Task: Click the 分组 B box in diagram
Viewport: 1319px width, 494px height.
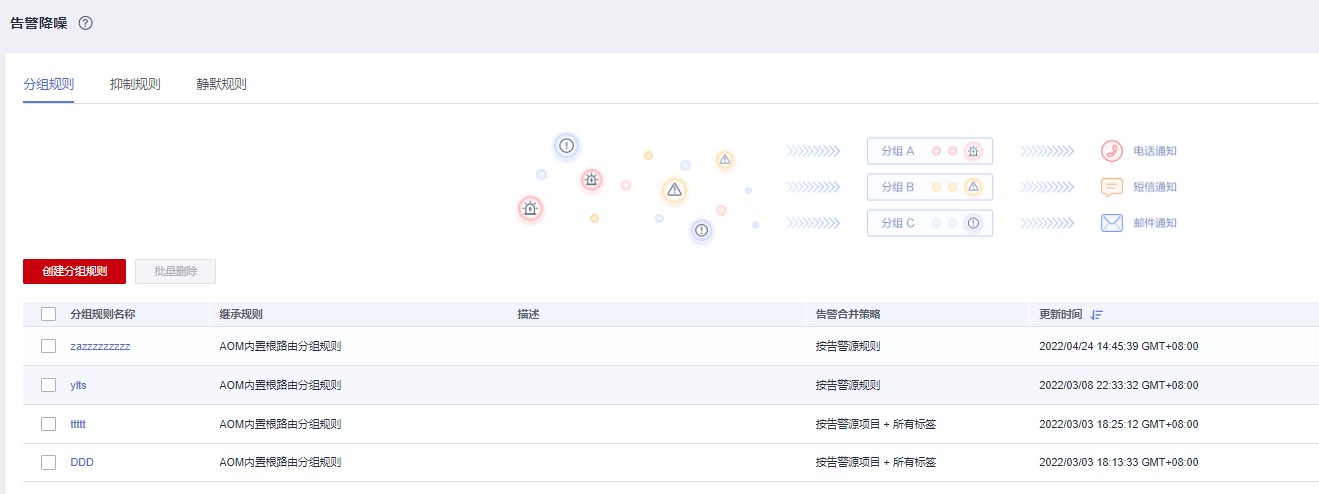Action: (x=929, y=187)
